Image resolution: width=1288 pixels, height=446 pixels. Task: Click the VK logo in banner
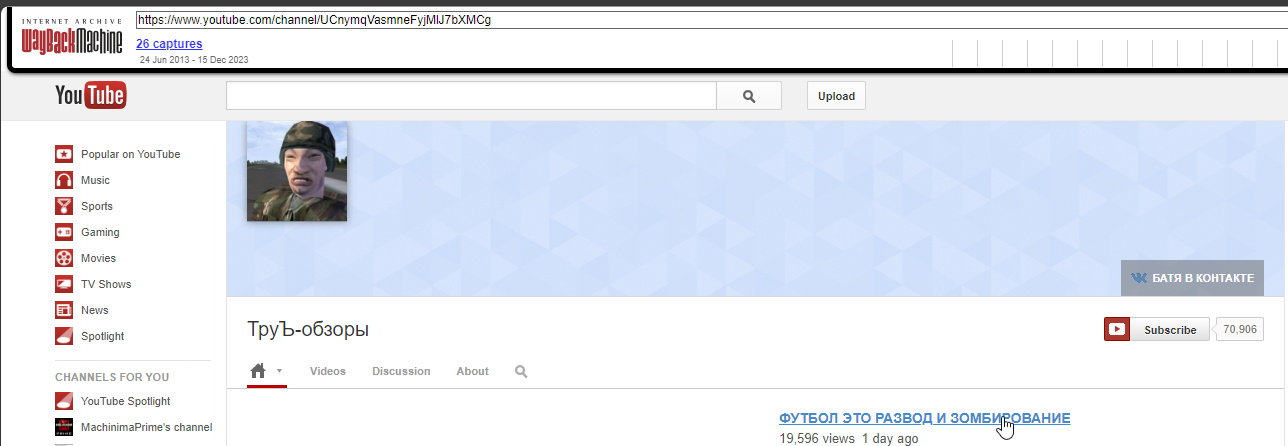tap(1139, 278)
